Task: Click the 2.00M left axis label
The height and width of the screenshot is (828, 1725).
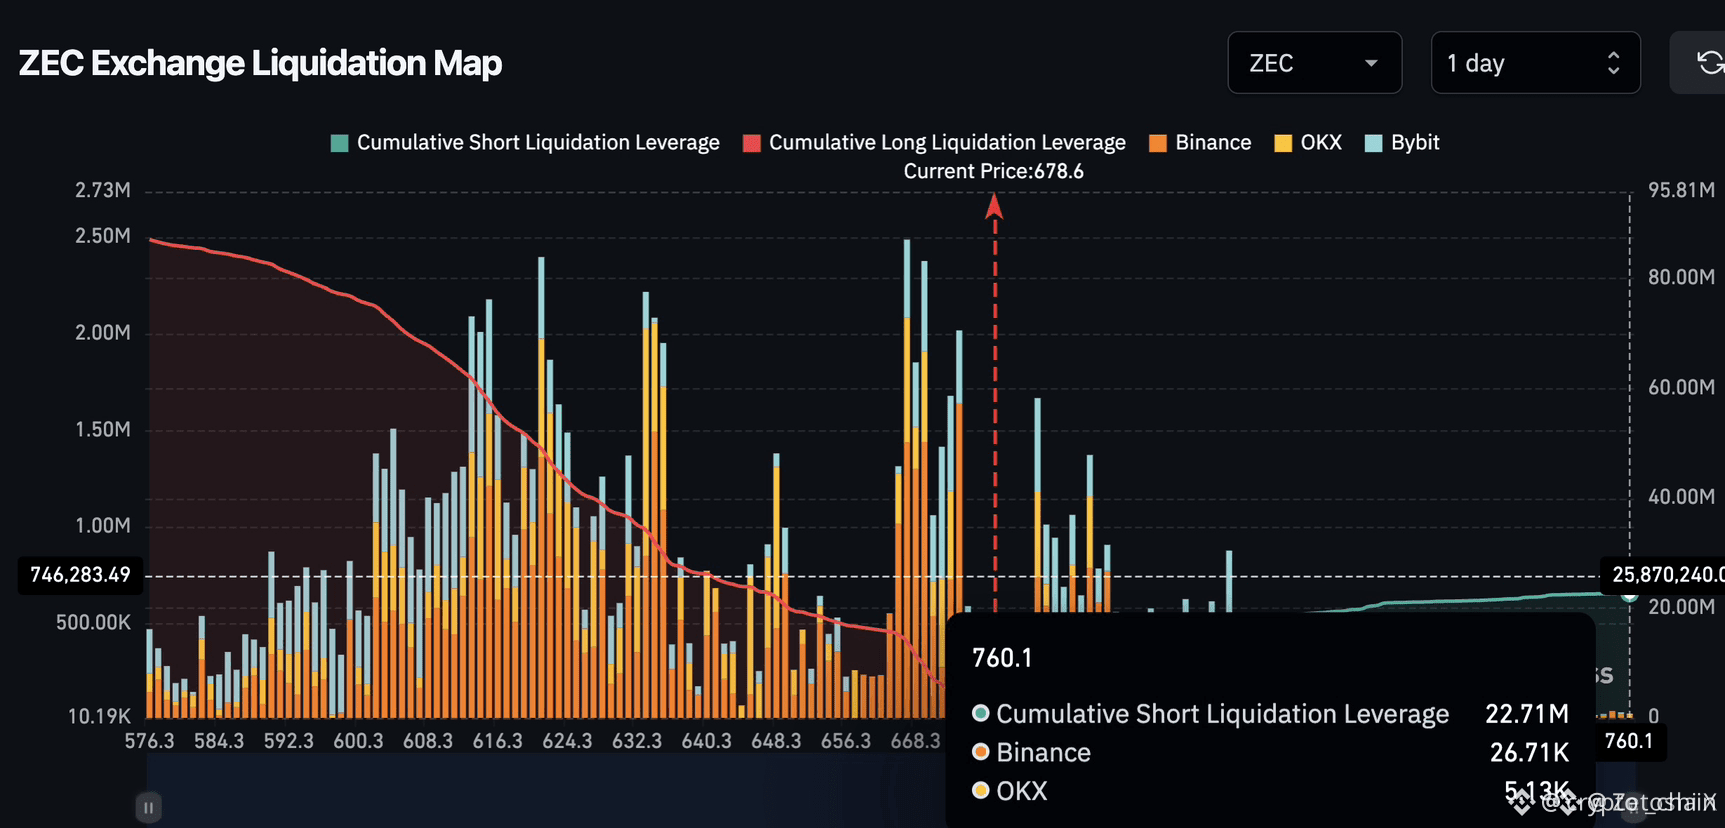Action: 103,333
